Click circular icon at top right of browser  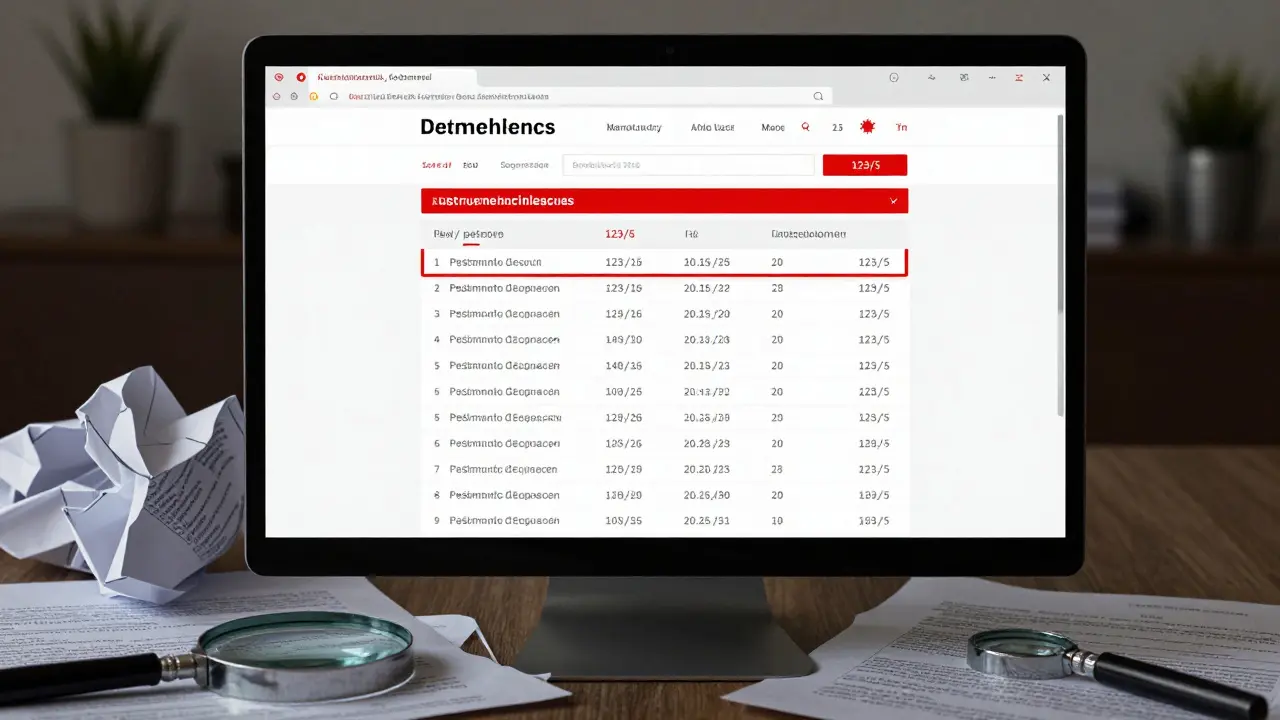[x=894, y=77]
